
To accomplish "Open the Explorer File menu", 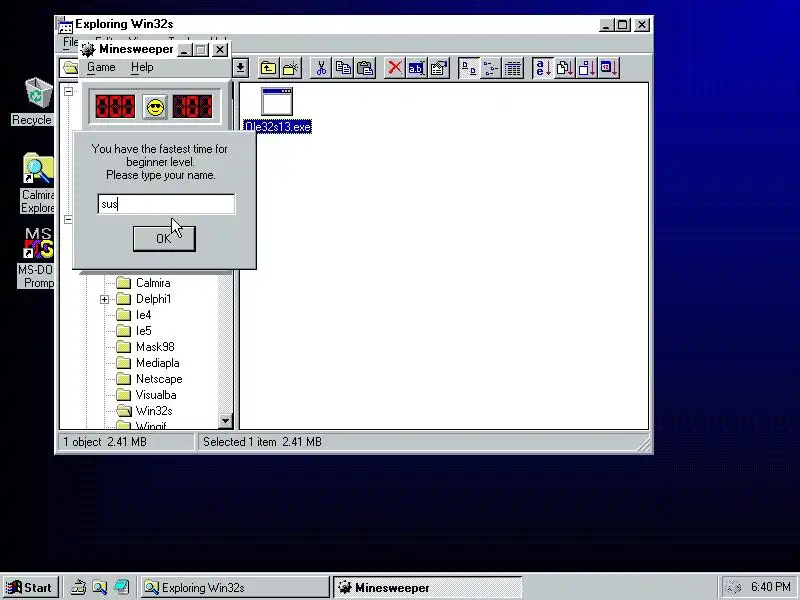I will (x=70, y=42).
